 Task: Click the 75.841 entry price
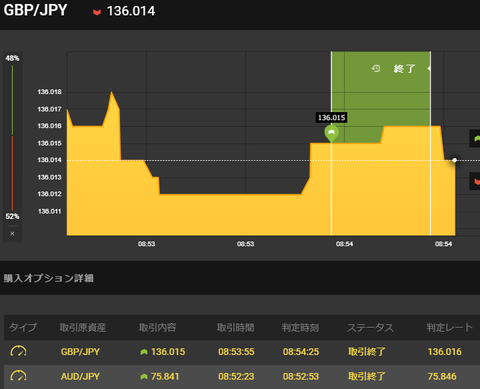coord(165,377)
